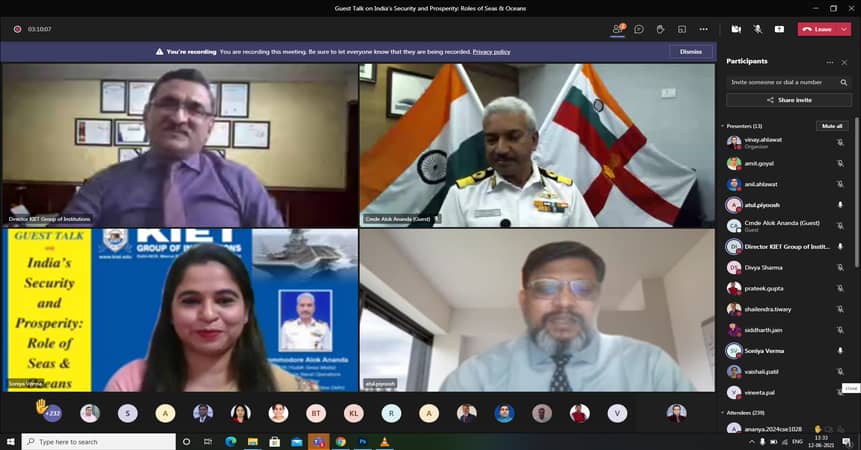Open Participants panel more options menu
The image size is (861, 450).
point(828,62)
